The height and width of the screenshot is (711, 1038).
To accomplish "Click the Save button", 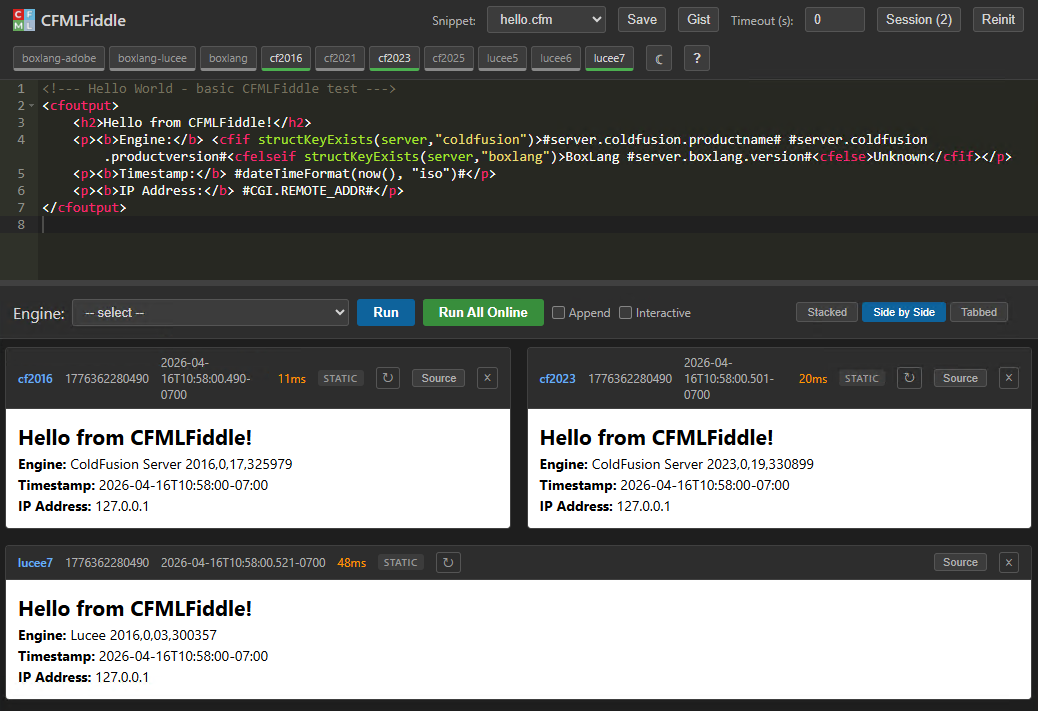I will (642, 20).
